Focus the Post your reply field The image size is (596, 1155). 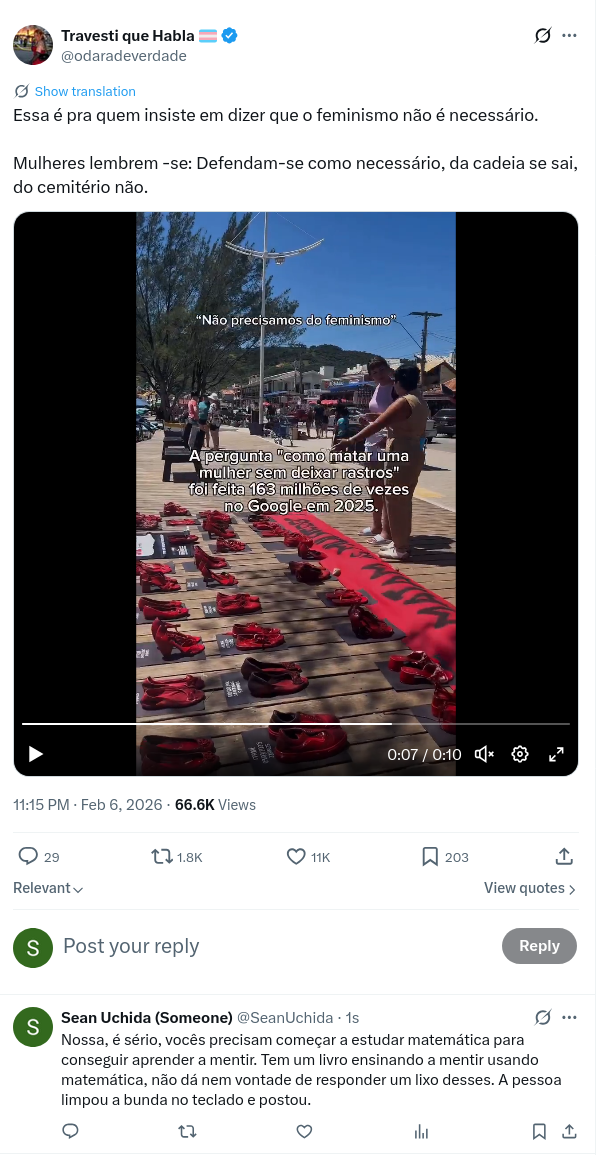273,946
